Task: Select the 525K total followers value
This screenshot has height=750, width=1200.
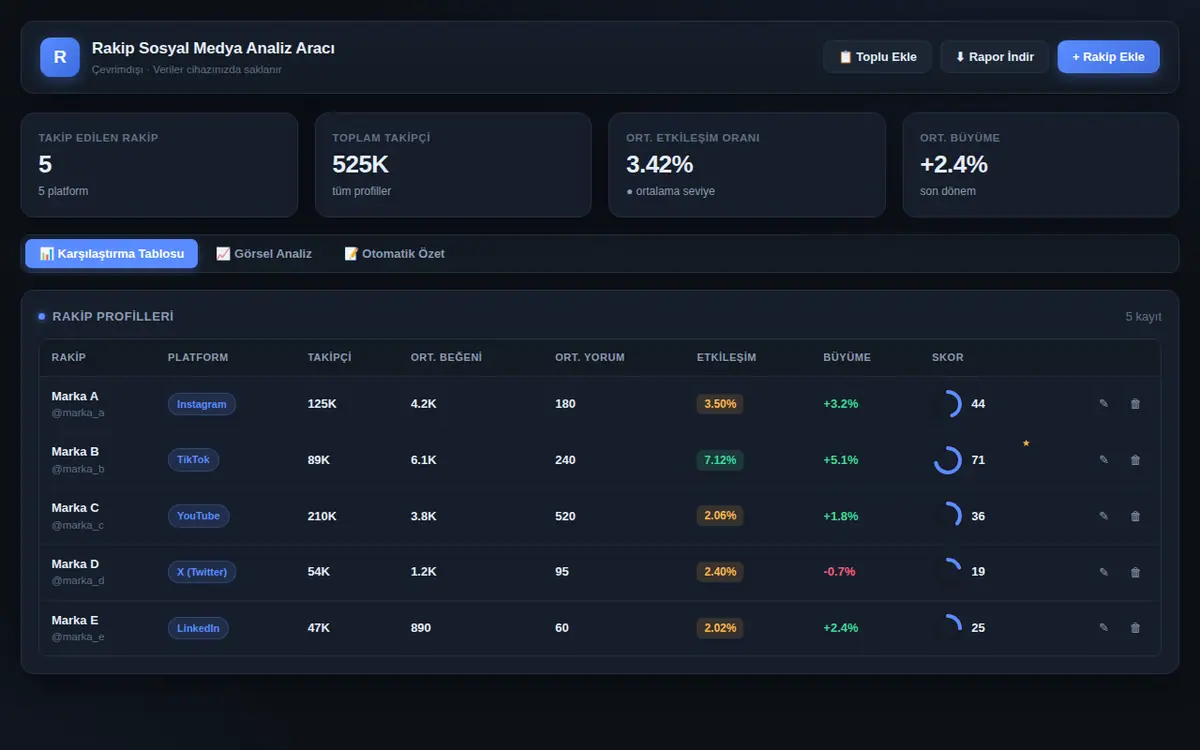Action: pyautogui.click(x=360, y=164)
